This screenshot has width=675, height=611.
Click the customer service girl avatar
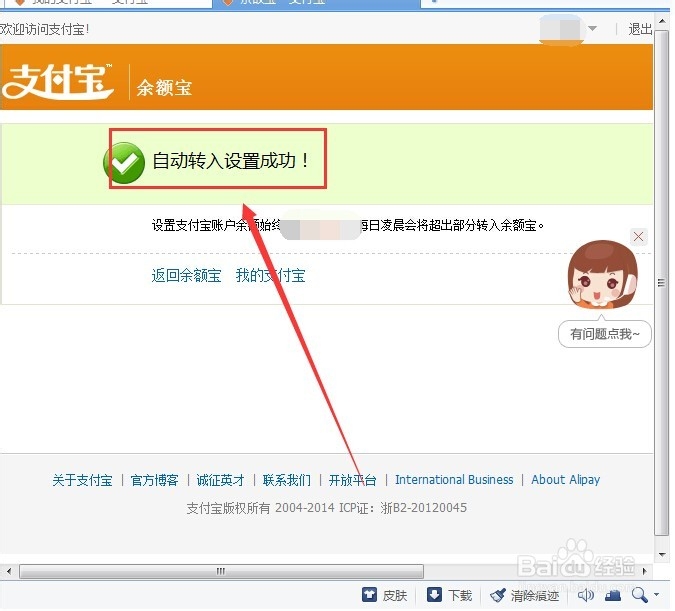click(602, 275)
